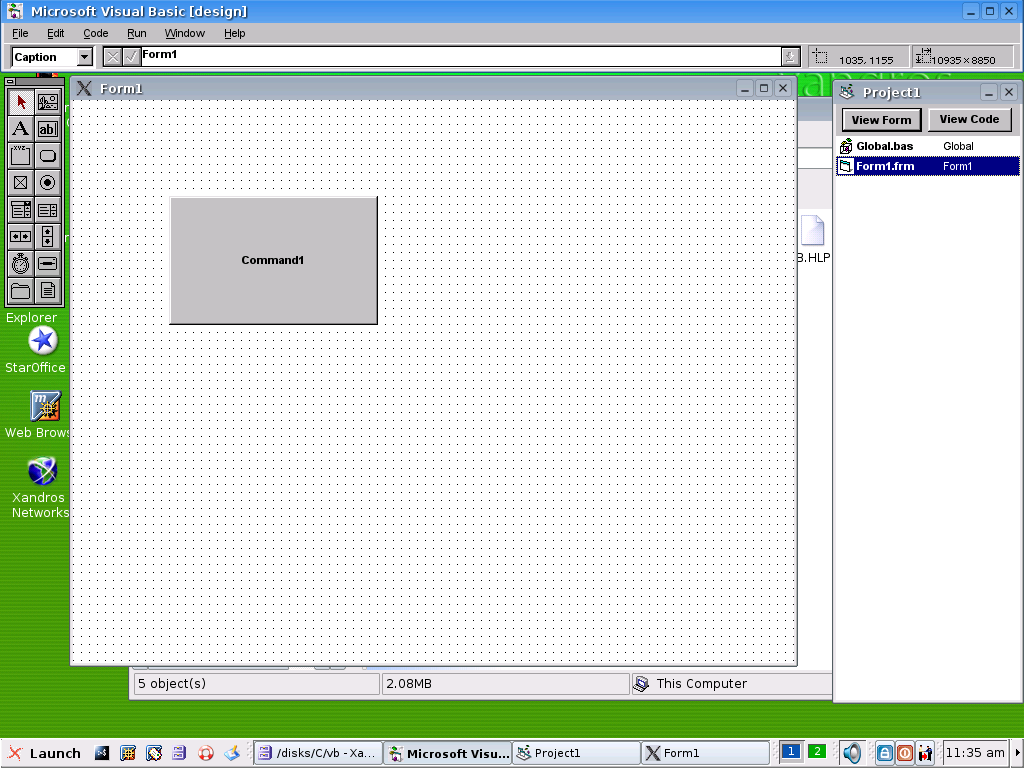Switch to the Project1 taskbar entry
The width and height of the screenshot is (1024, 768).
(x=576, y=753)
